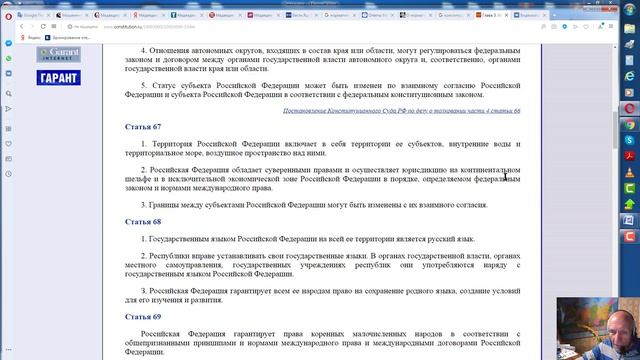
Task: Add page to bookmarks heart icon in address bar
Action: point(586,27)
